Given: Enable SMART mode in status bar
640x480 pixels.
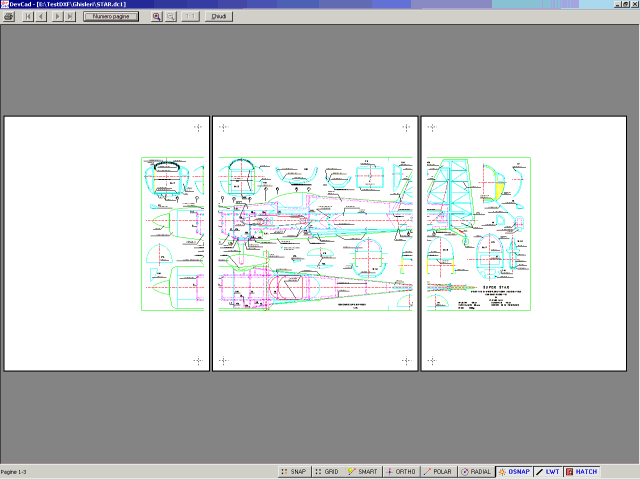Looking at the screenshot, I should (362, 471).
